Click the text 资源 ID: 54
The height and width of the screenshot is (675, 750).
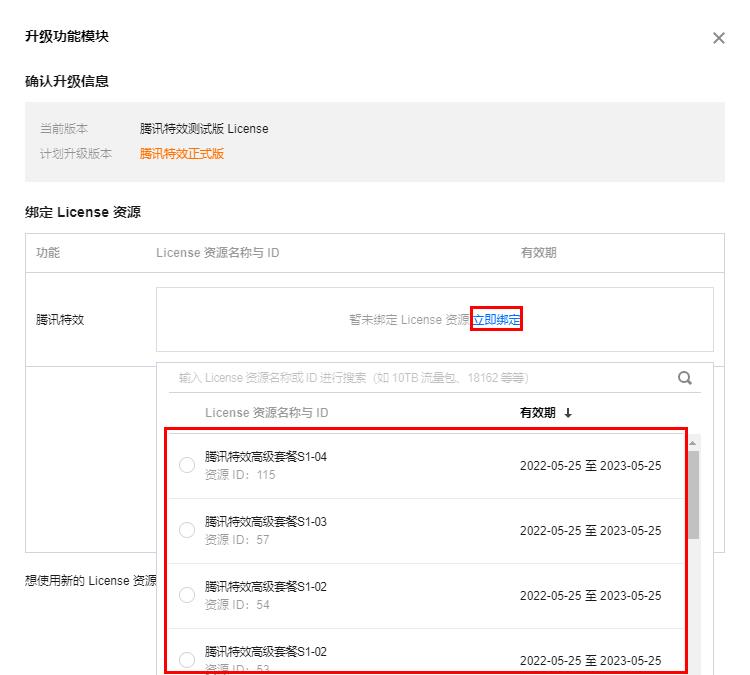[237, 605]
